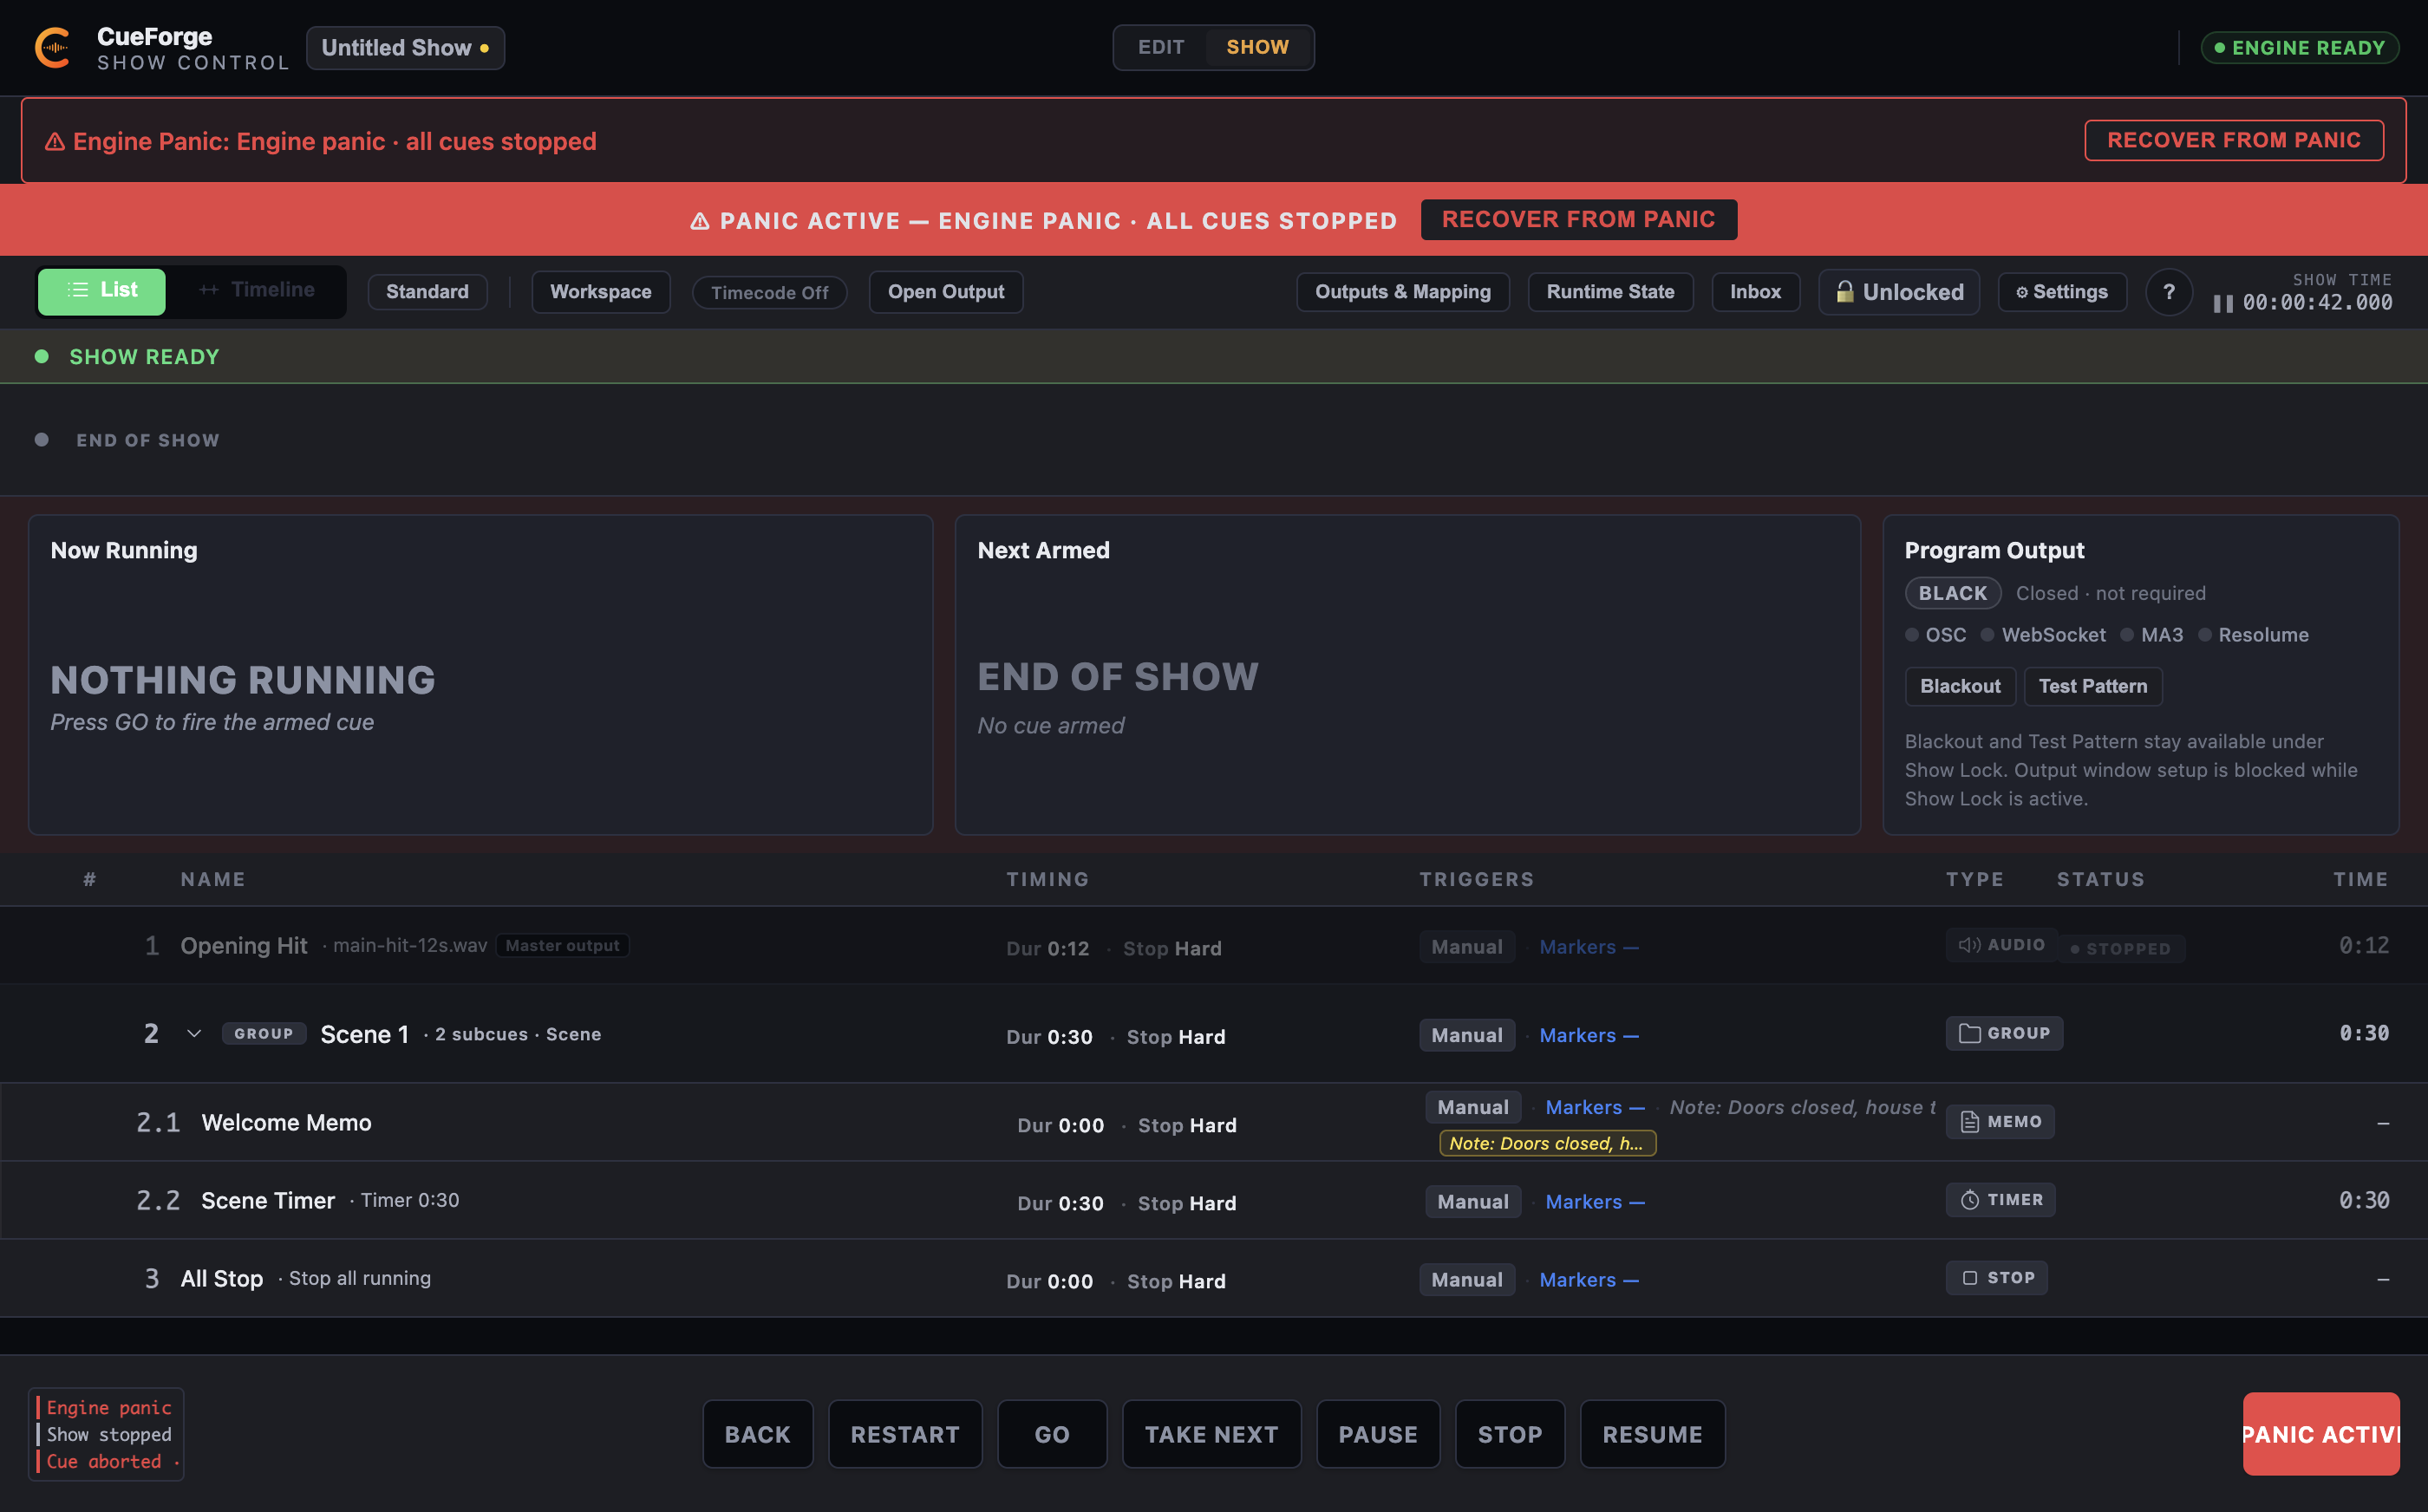The width and height of the screenshot is (2428, 1512).
Task: Toggle the Unlocked show lock
Action: (1898, 292)
